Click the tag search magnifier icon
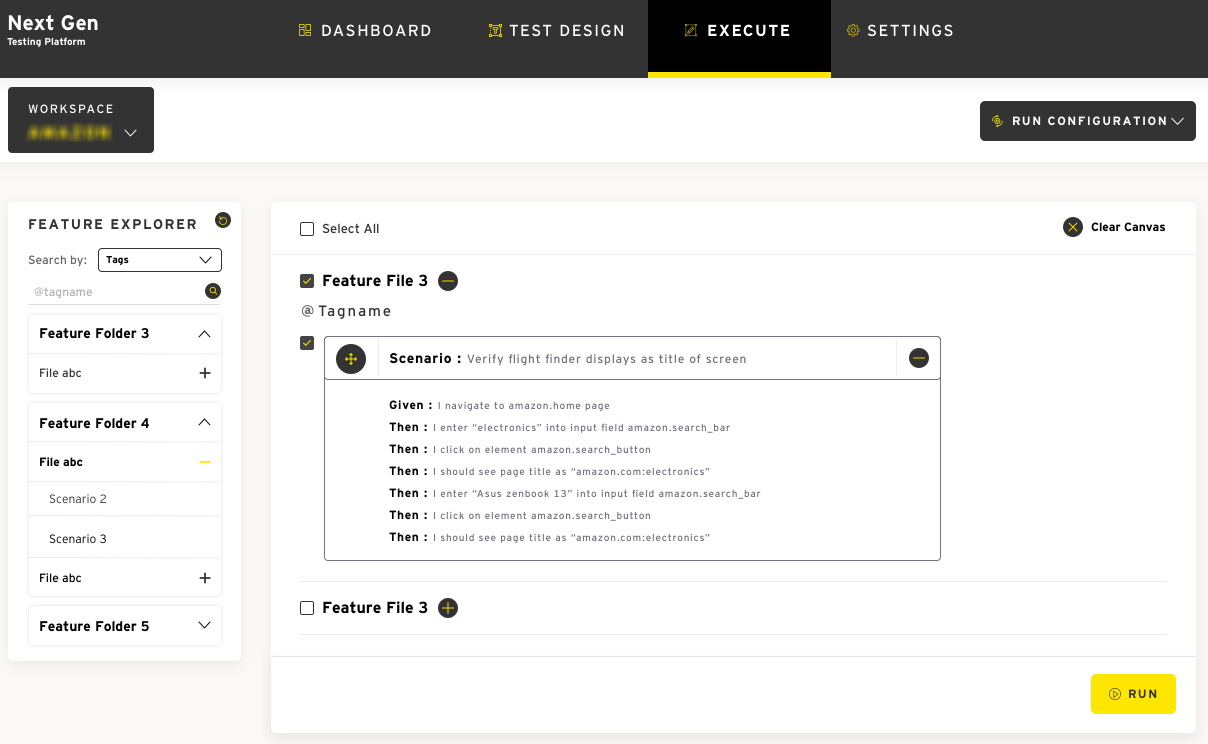Image resolution: width=1208 pixels, height=744 pixels. pos(213,291)
